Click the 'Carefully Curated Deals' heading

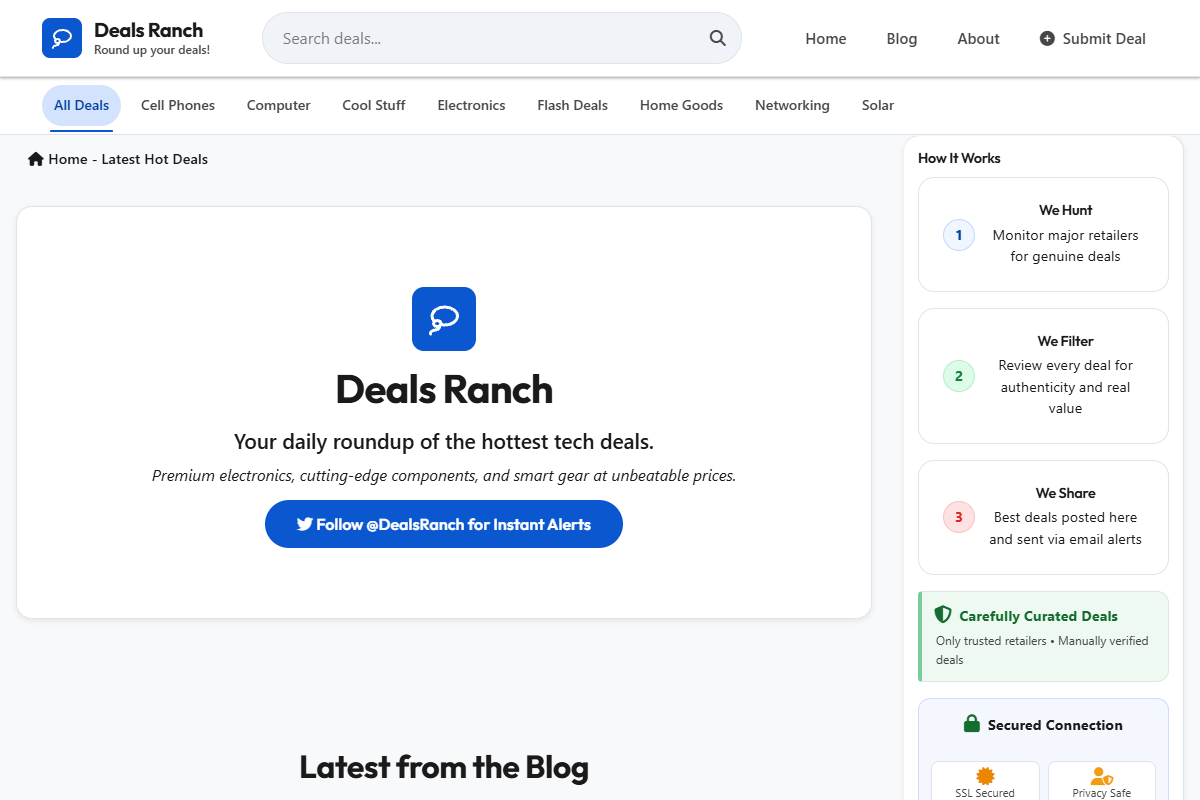click(1038, 616)
